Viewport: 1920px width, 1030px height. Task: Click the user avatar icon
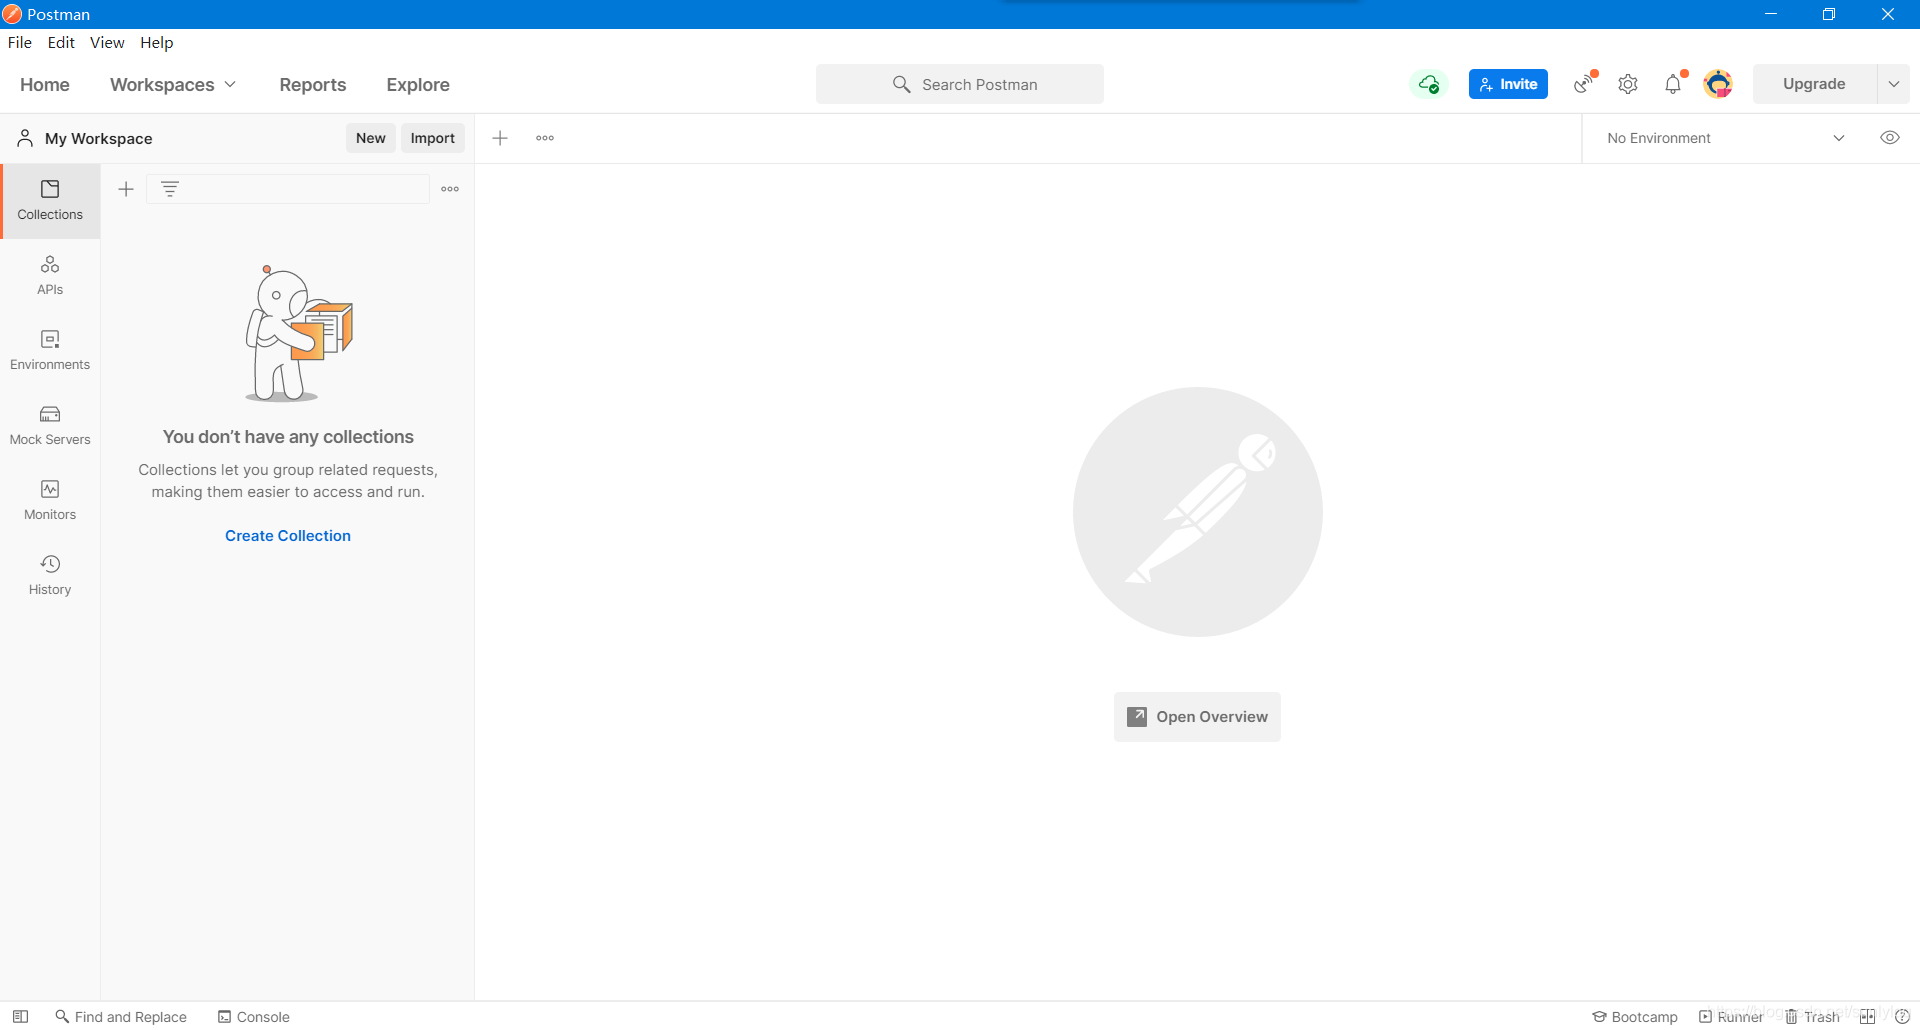pyautogui.click(x=1718, y=84)
